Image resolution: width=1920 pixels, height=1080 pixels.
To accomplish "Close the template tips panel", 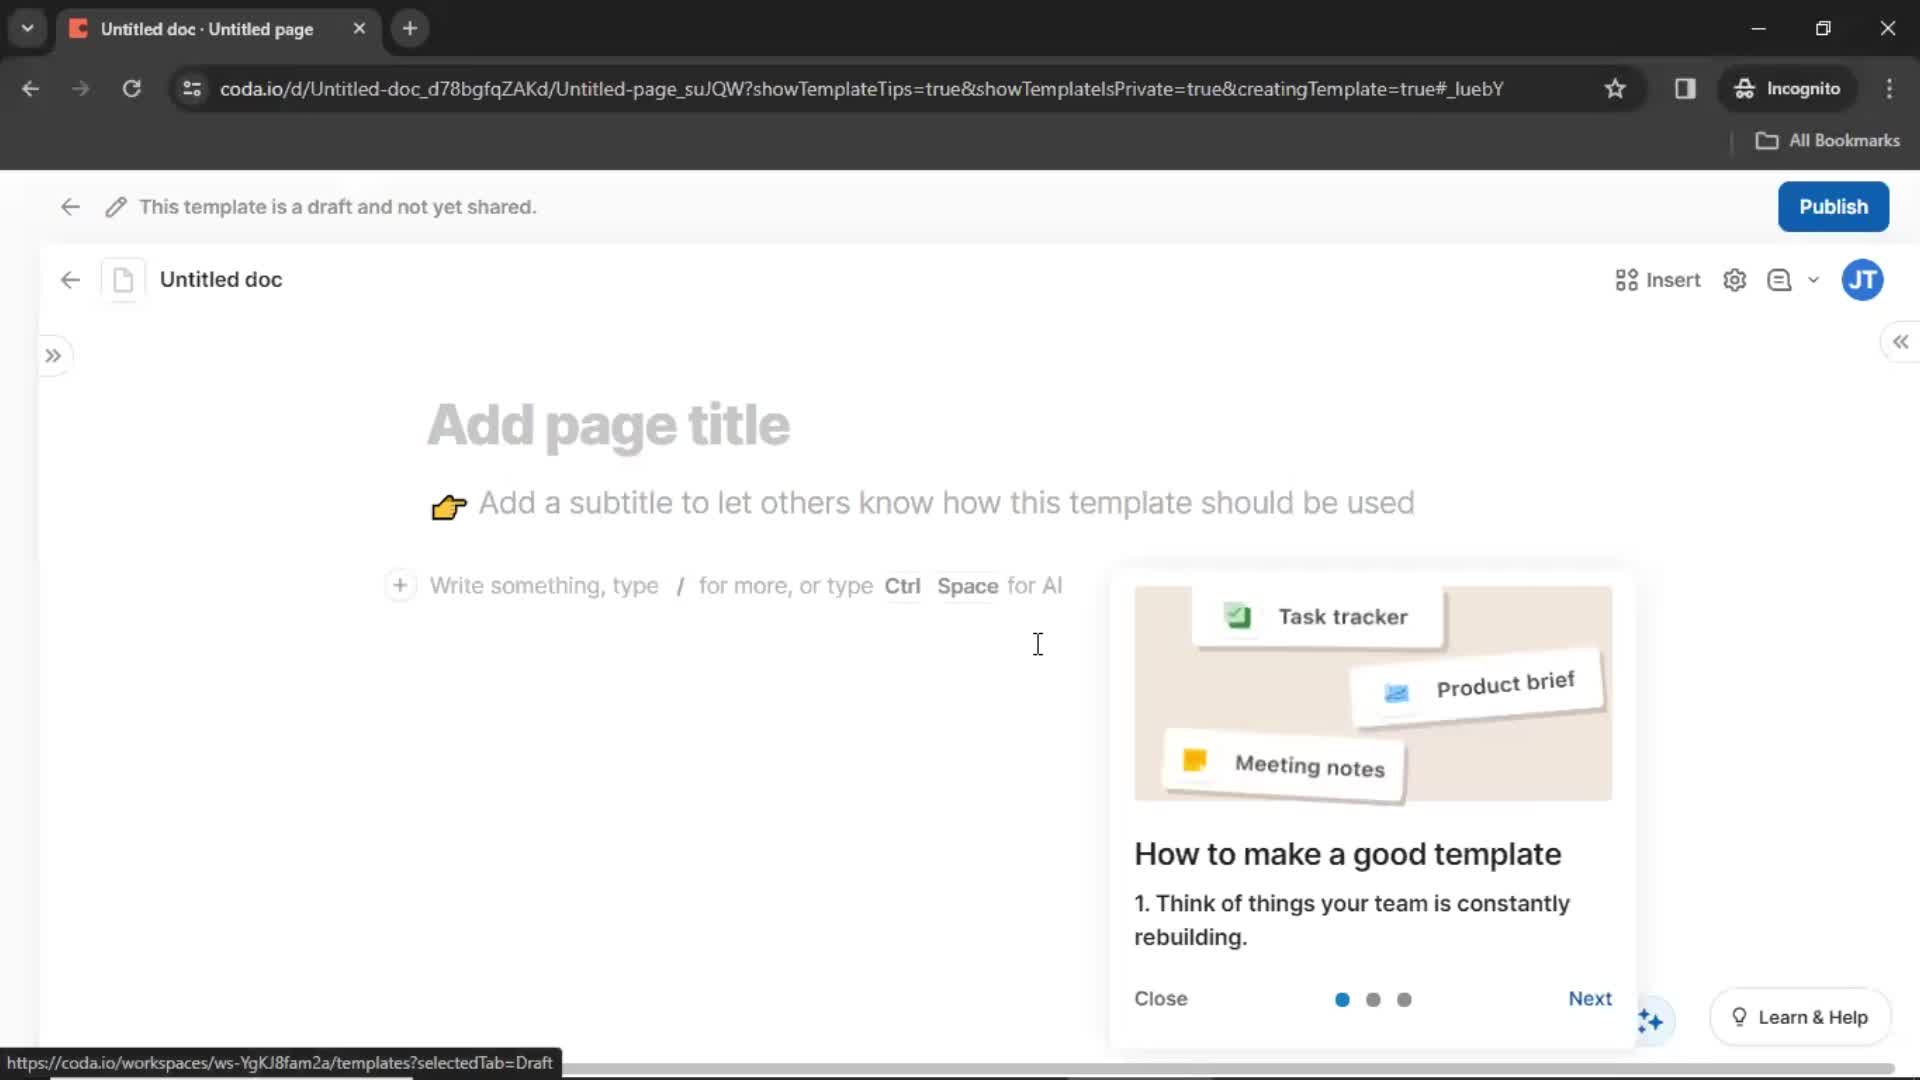I will 1160,998.
